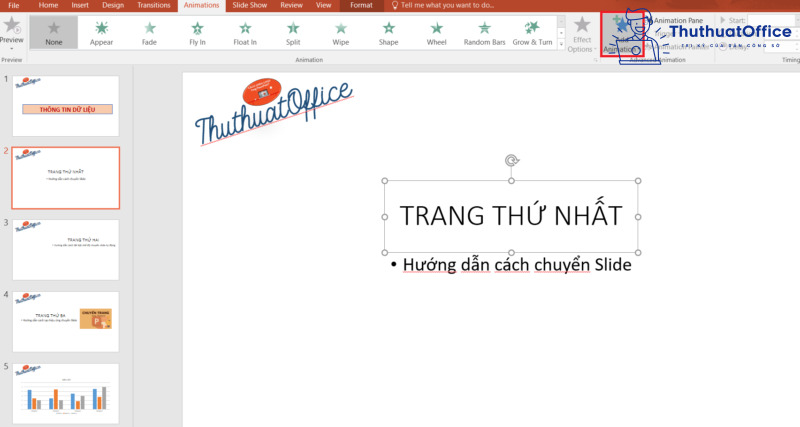800x427 pixels.
Task: Click the rotation handle above the title box
Action: click(x=511, y=161)
